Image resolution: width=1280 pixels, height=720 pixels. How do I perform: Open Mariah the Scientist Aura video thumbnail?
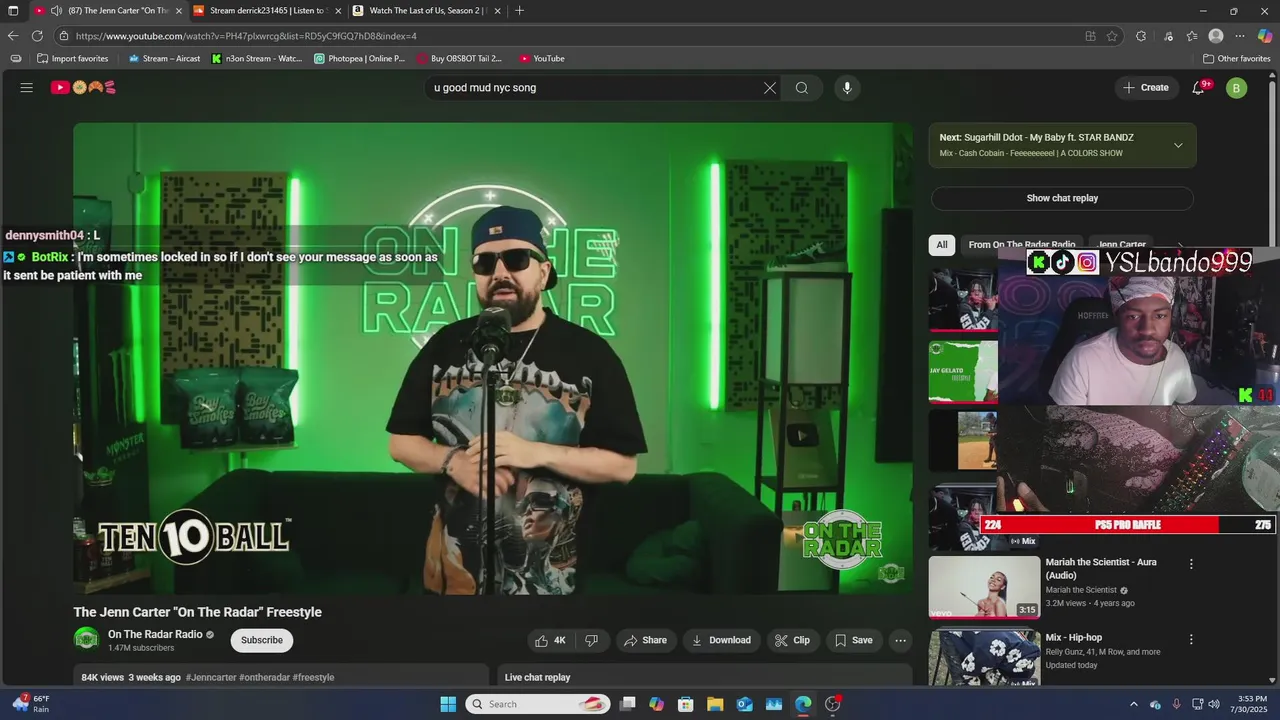pyautogui.click(x=984, y=587)
